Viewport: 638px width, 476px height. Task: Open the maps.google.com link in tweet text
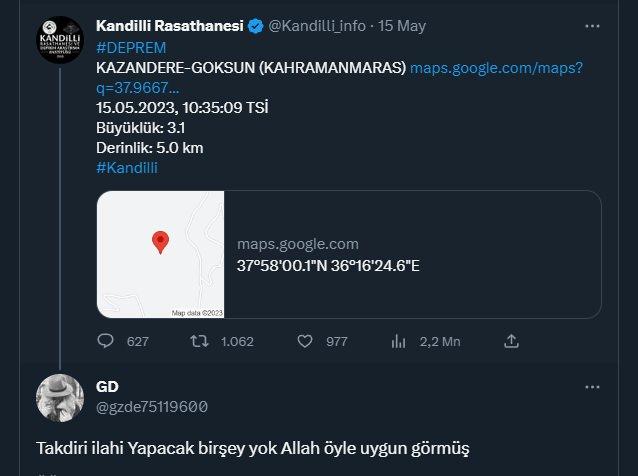tap(340, 77)
